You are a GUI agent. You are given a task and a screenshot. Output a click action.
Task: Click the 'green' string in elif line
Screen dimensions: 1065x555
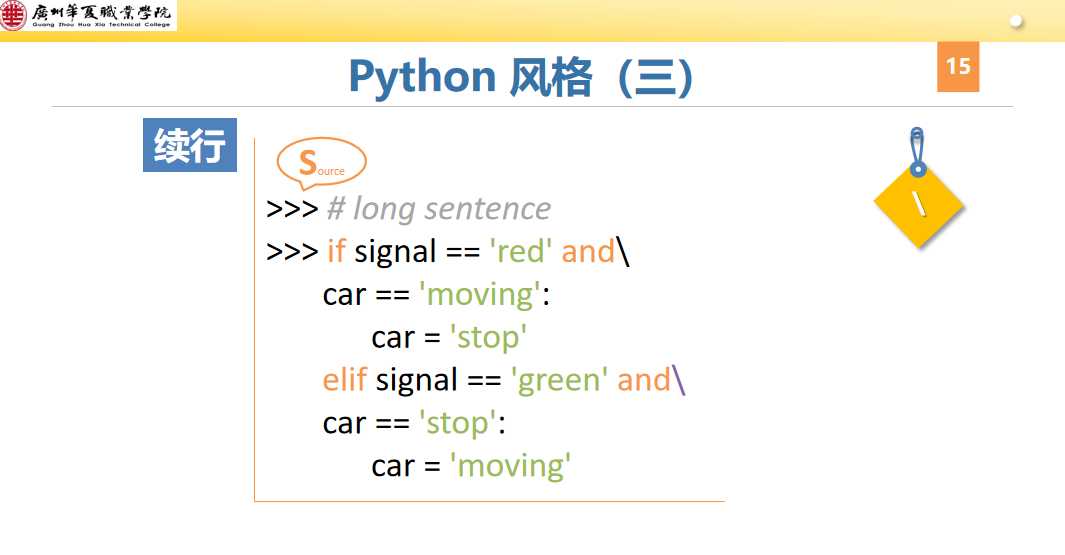[560, 380]
